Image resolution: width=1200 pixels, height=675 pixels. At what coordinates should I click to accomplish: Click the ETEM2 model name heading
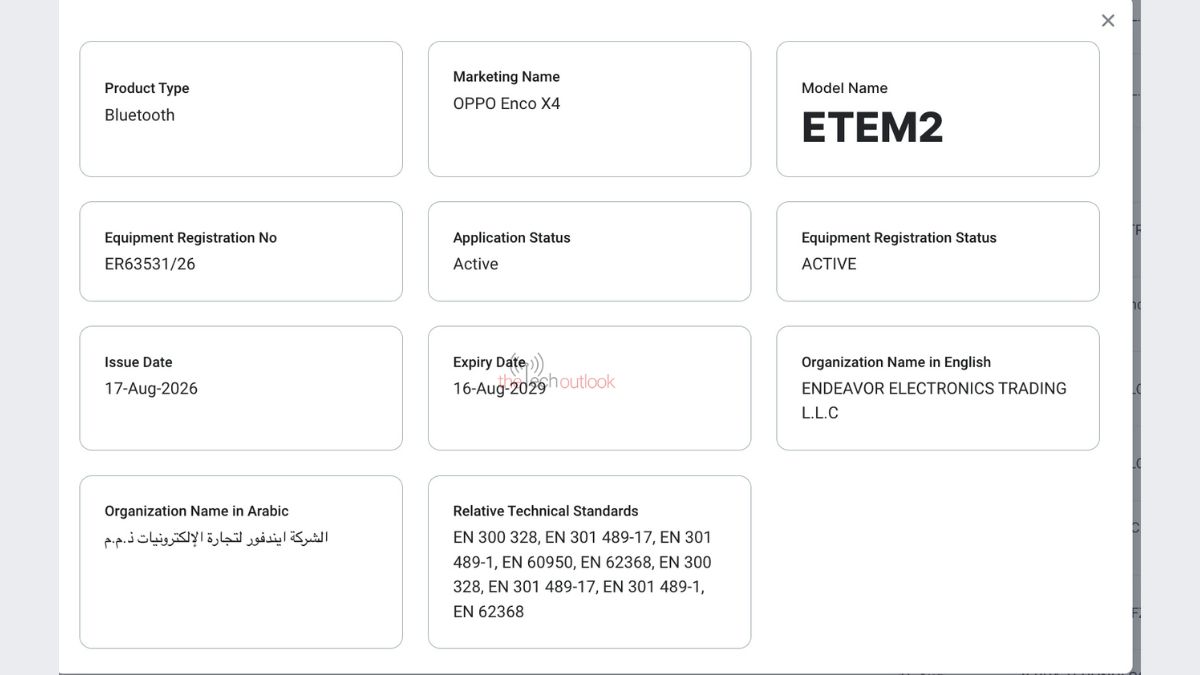tap(872, 128)
